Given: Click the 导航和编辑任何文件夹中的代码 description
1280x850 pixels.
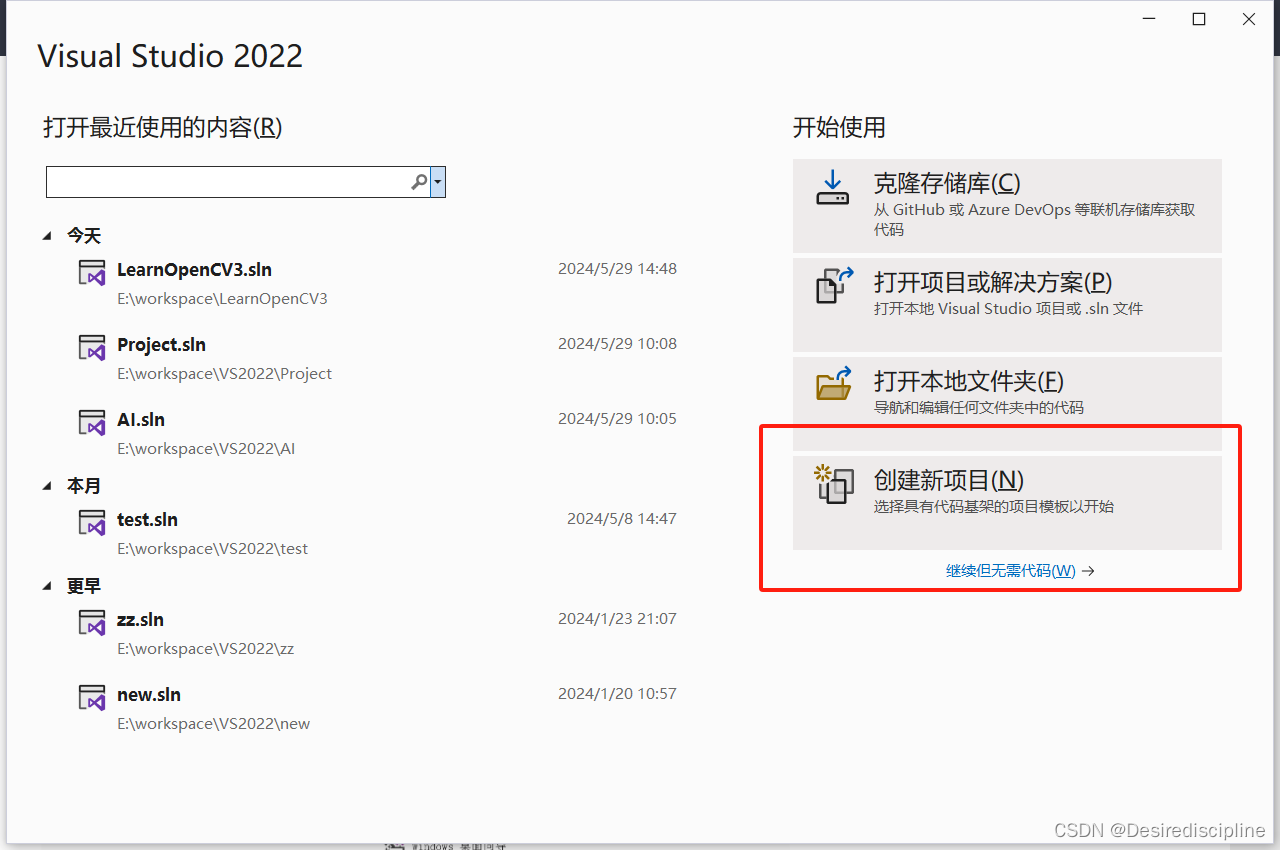Looking at the screenshot, I should tap(978, 408).
